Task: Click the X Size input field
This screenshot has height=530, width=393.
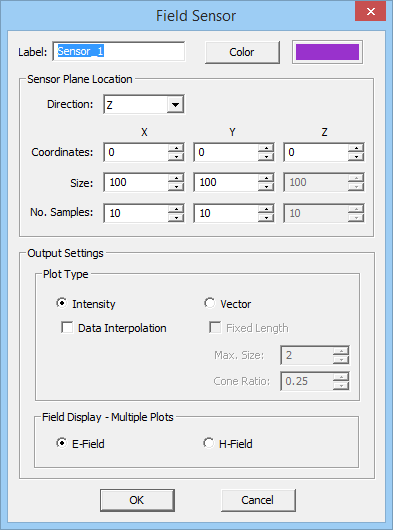Action: (136, 182)
